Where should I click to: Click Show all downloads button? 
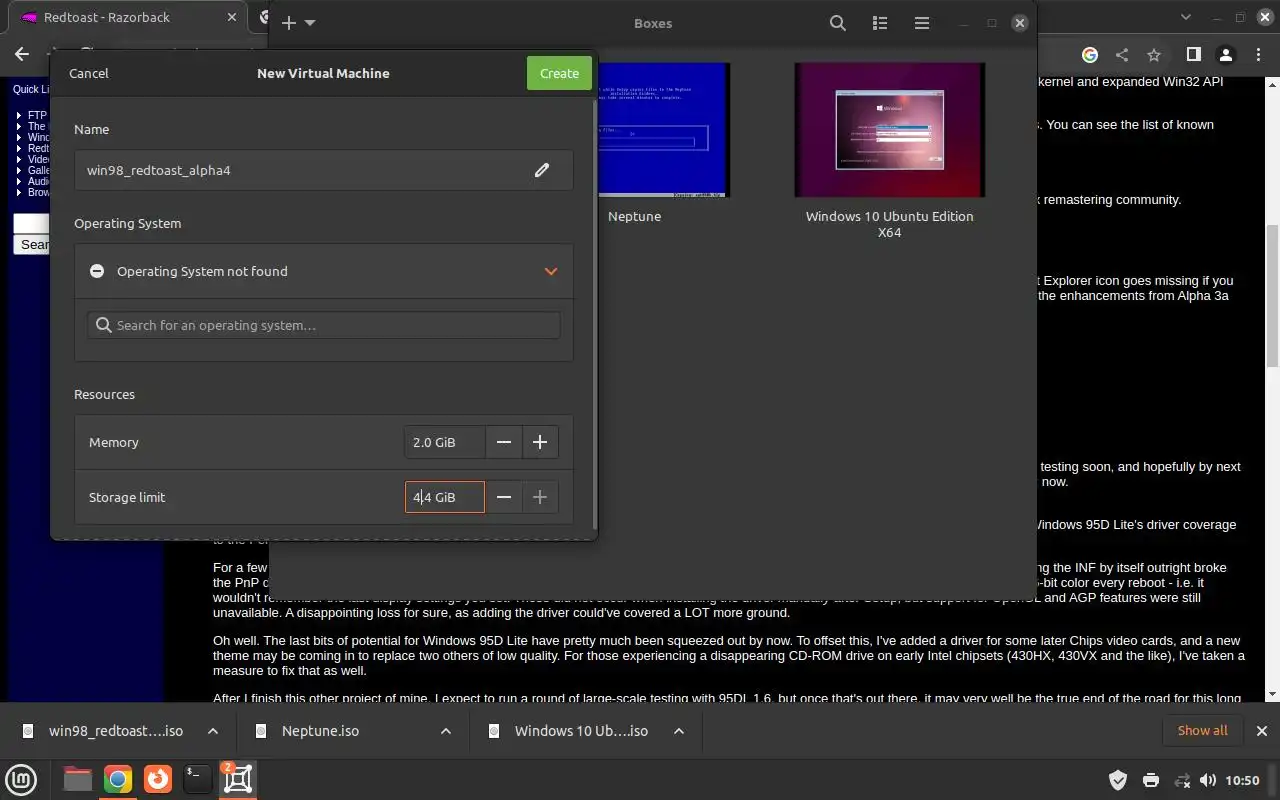click(x=1202, y=730)
